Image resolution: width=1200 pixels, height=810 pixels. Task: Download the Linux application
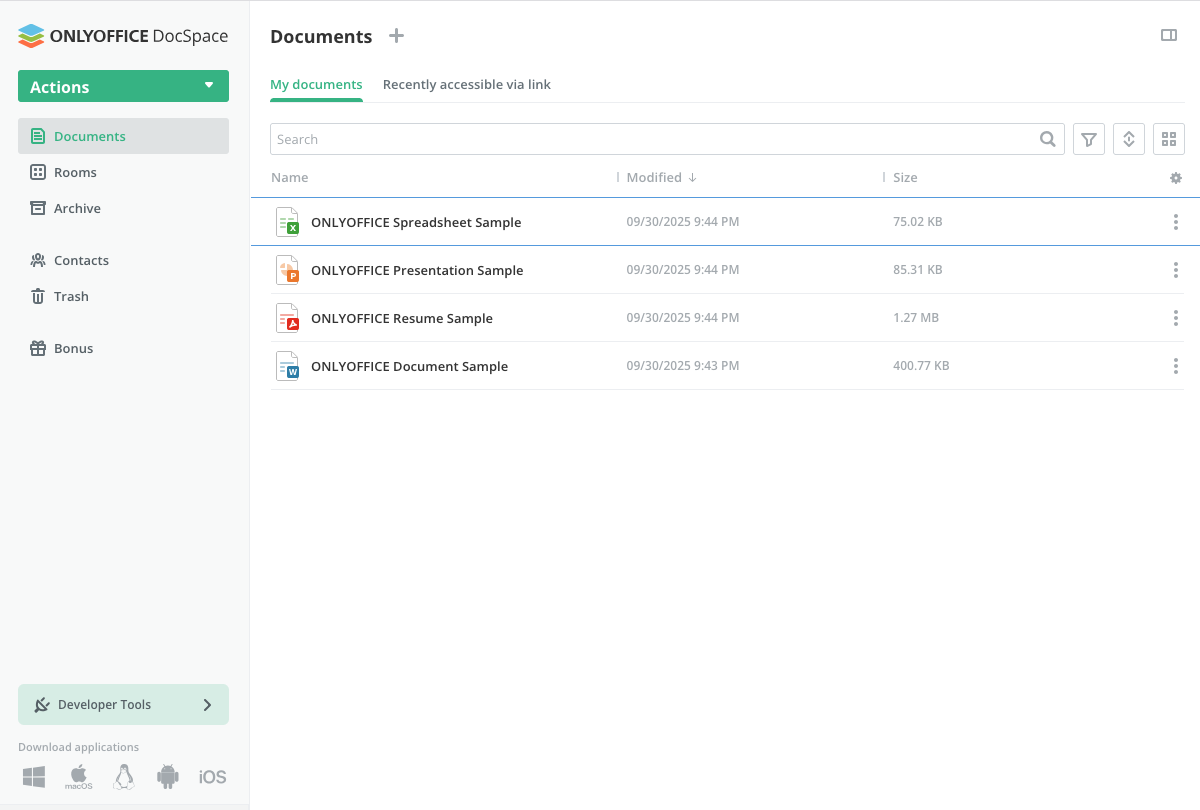coord(124,777)
